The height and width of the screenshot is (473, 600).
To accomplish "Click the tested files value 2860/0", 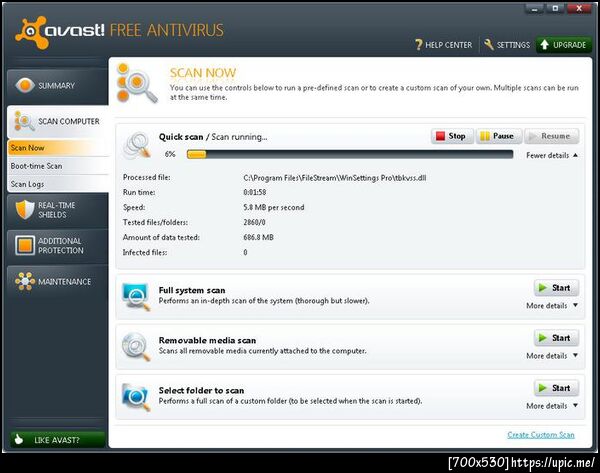I will 254,222.
